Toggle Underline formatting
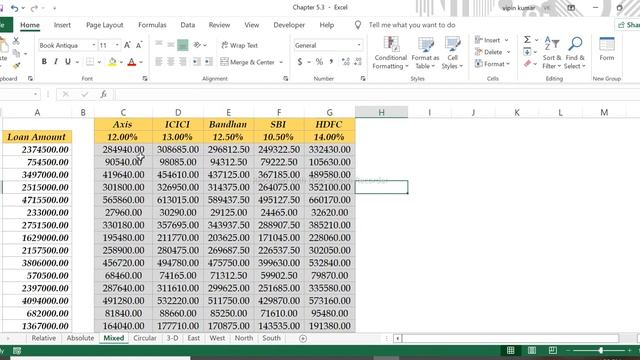The image size is (640, 360). [x=68, y=62]
